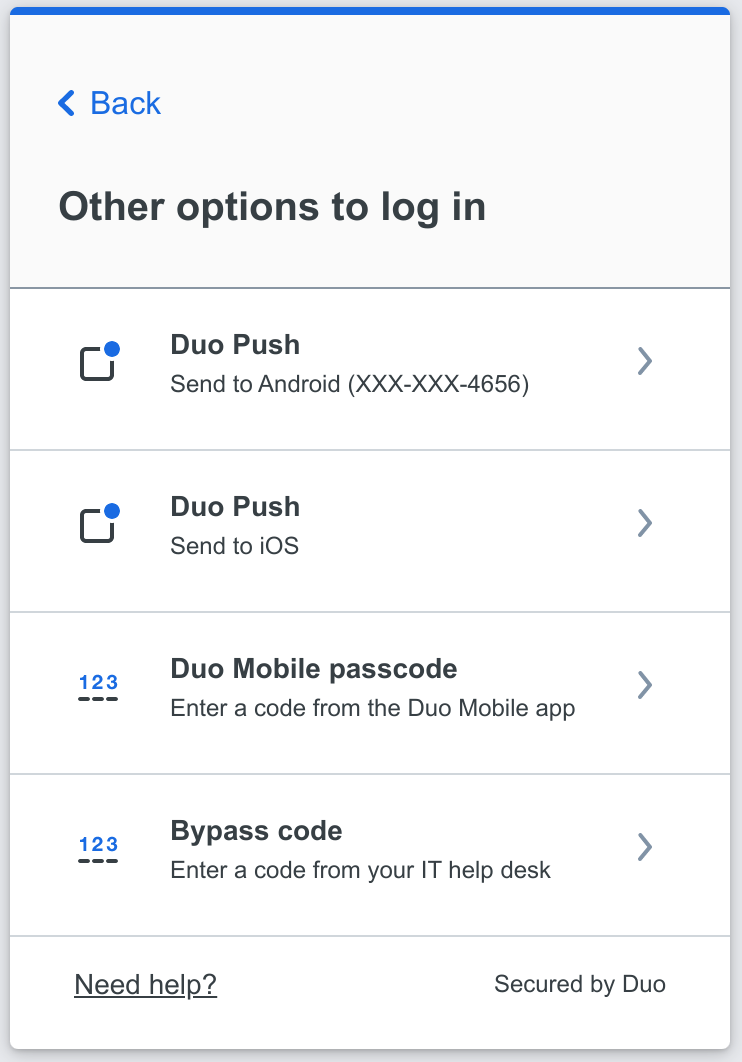The width and height of the screenshot is (742, 1062).
Task: Click the Back chevron arrow icon
Action: (x=66, y=104)
